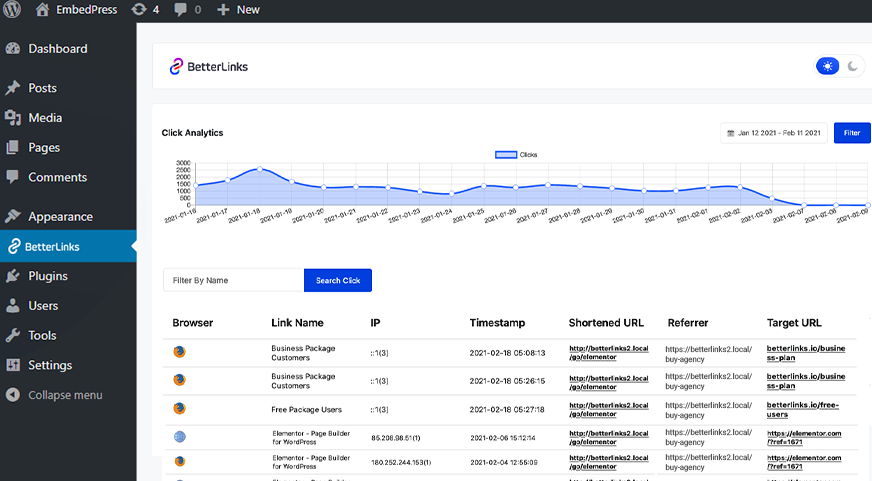872x481 pixels.
Task: Open shortened URL in 05:08:13 row
Action: [x=609, y=353]
